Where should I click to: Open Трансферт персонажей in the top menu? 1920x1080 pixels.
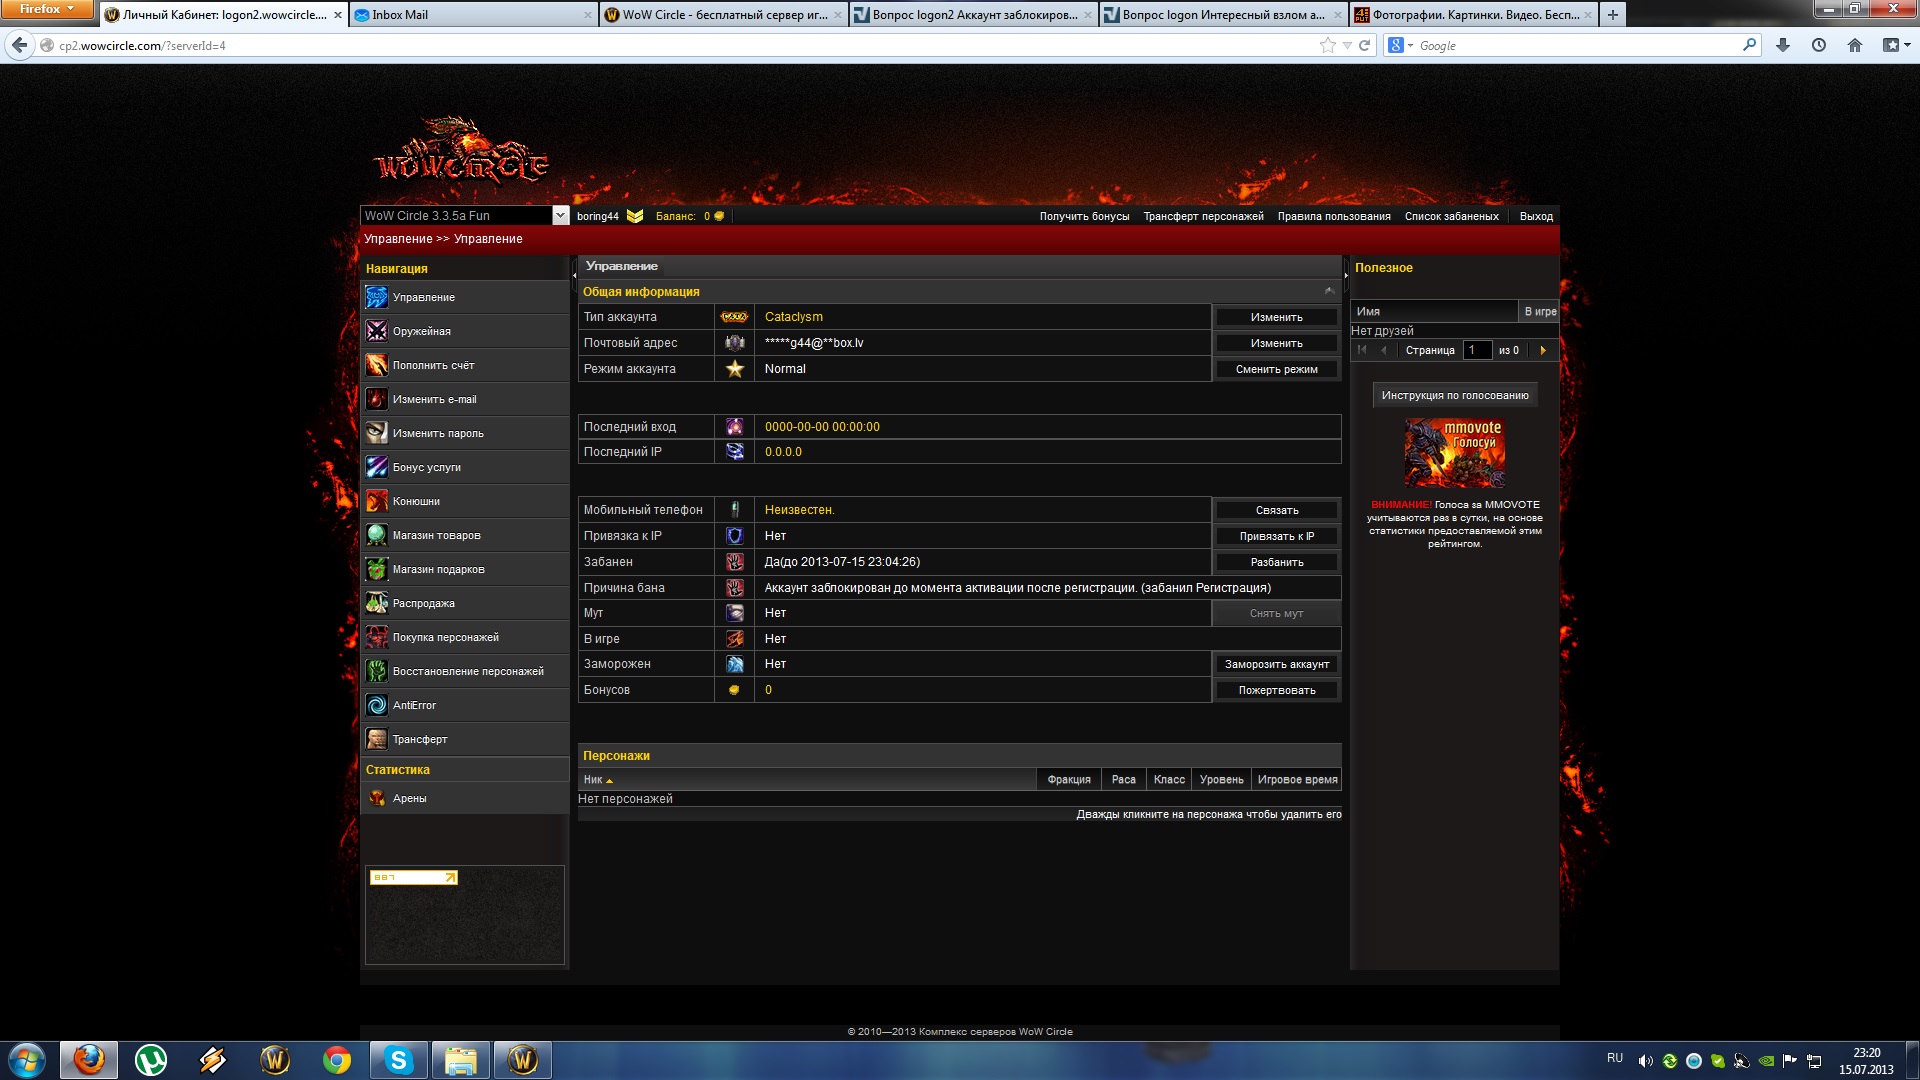[1203, 216]
